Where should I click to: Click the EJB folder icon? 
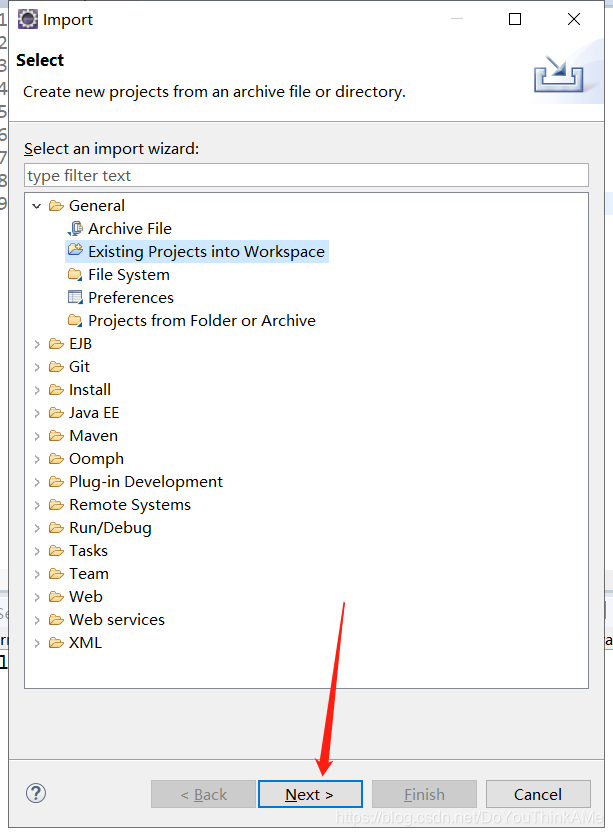click(x=56, y=344)
